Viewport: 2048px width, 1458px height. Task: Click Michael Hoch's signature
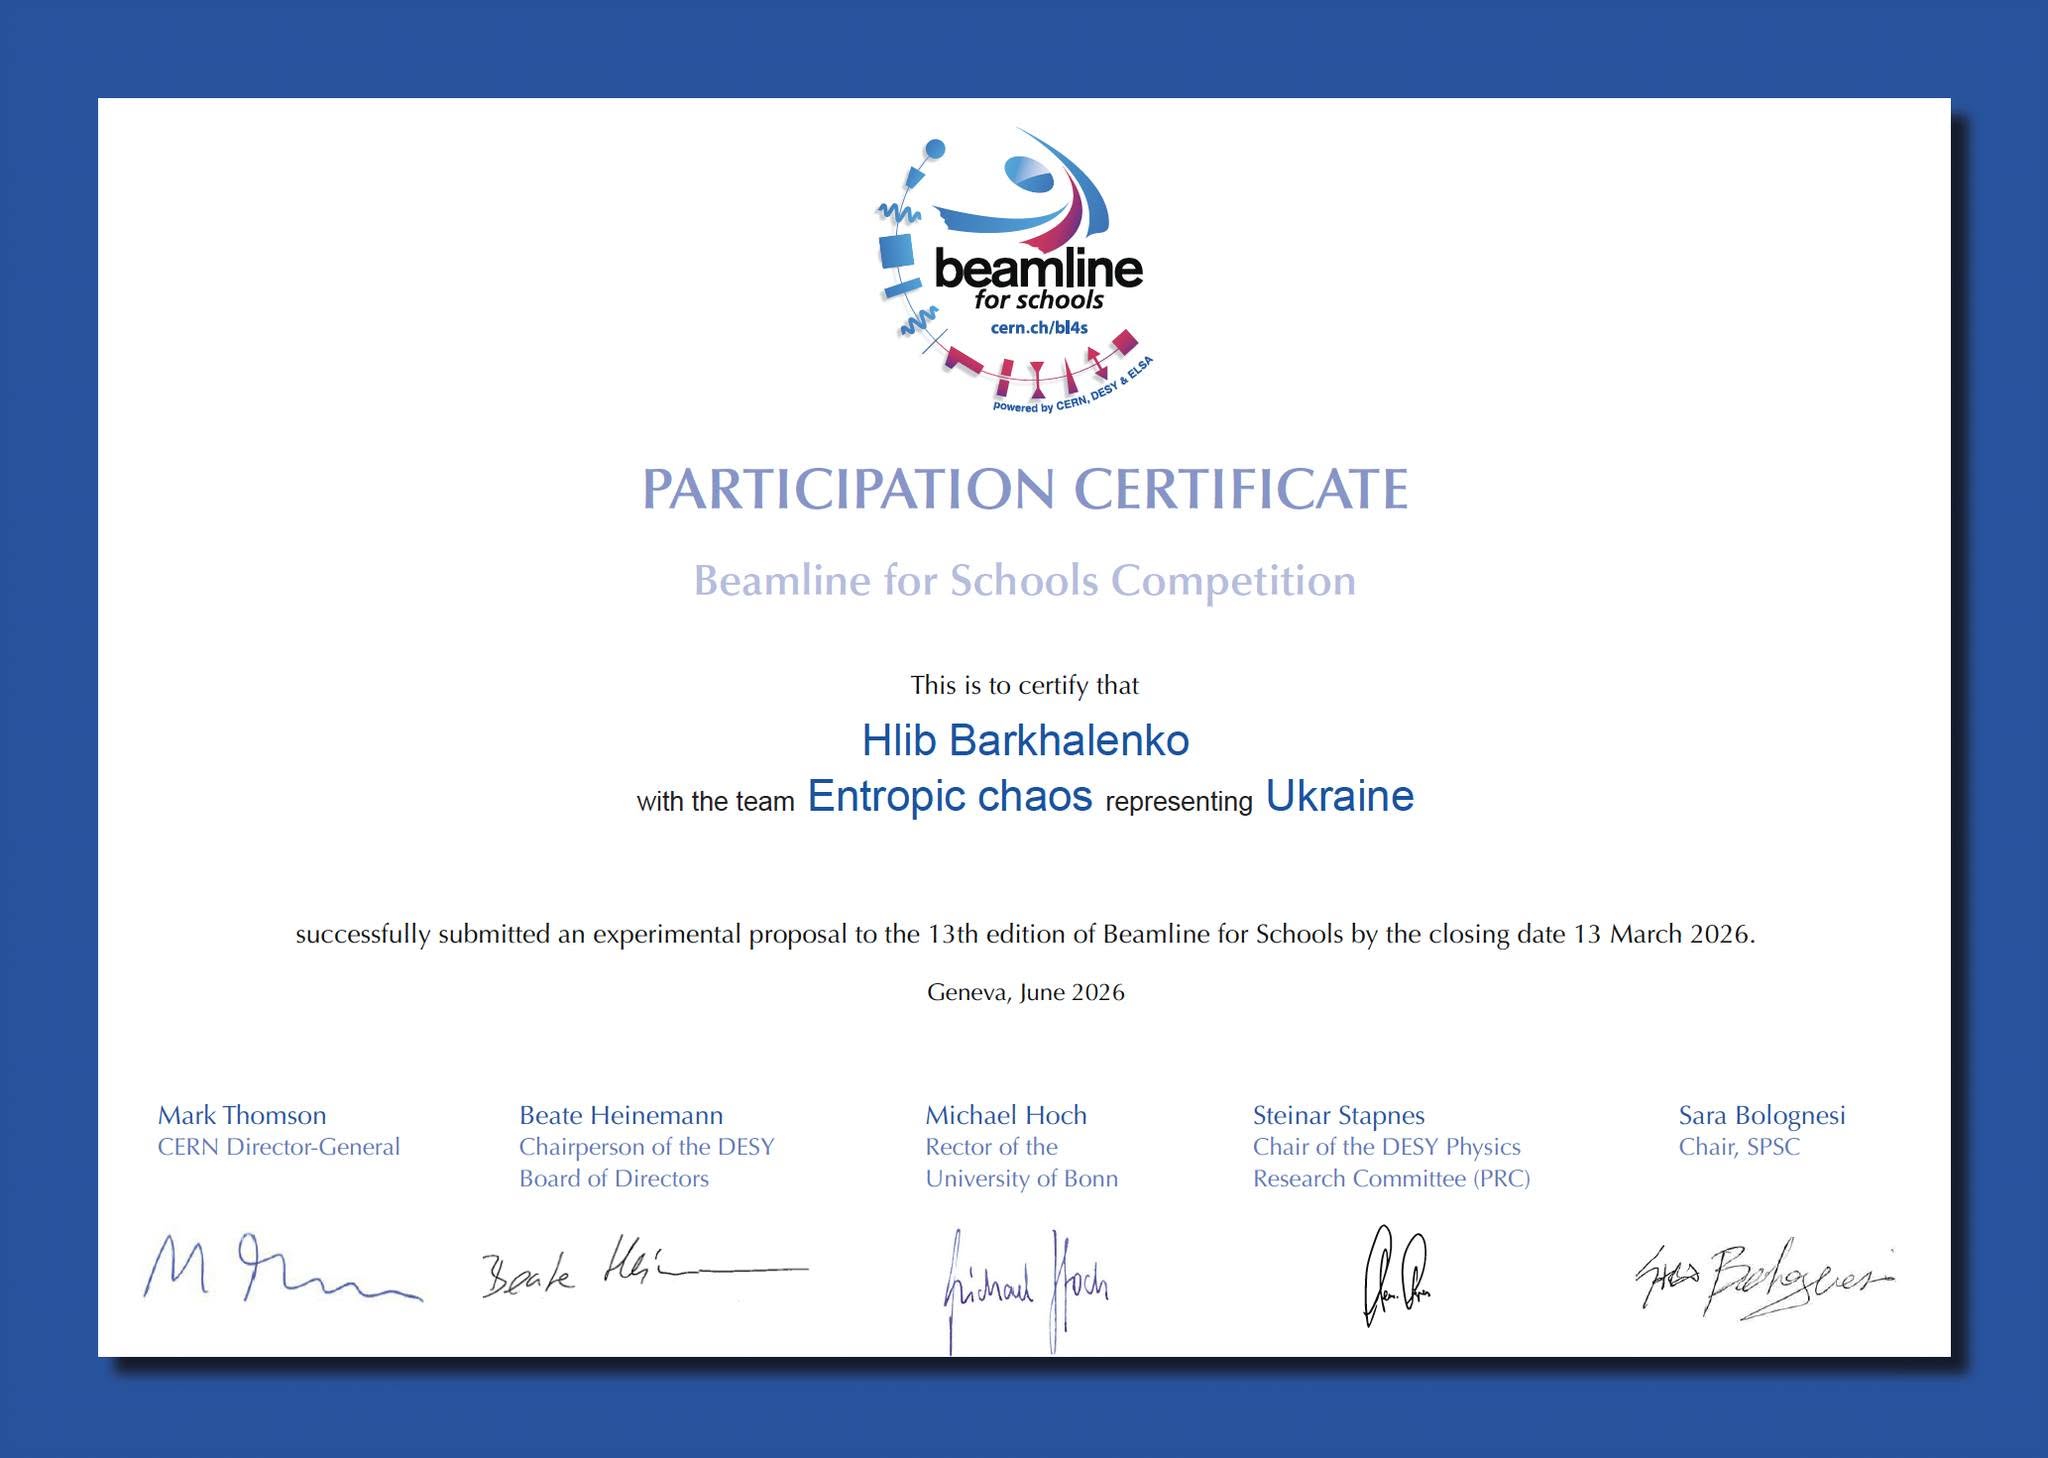1027,1290
